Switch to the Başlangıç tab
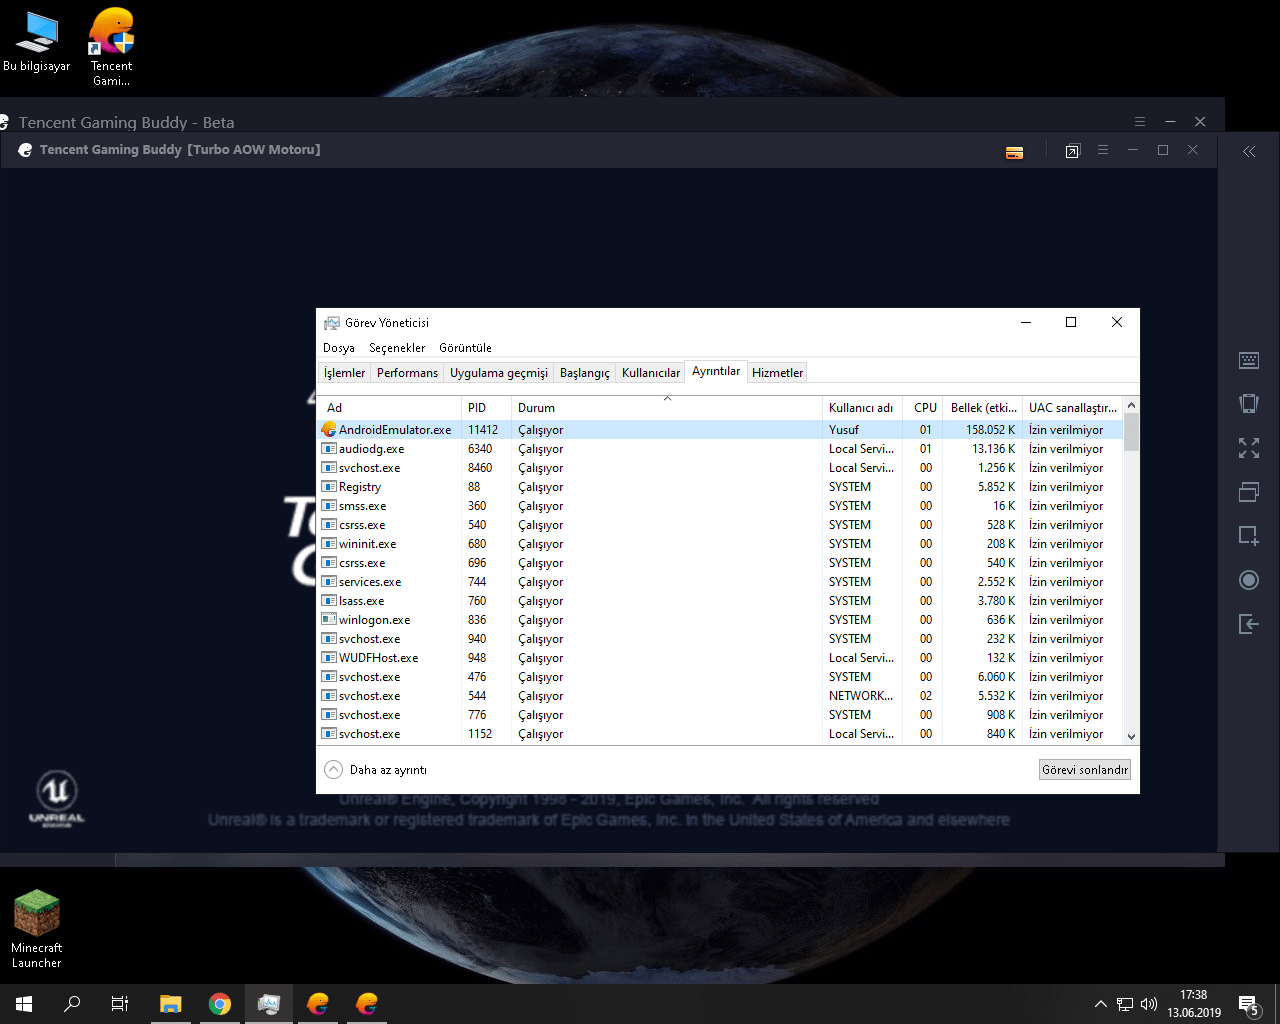1280x1024 pixels. (x=585, y=373)
